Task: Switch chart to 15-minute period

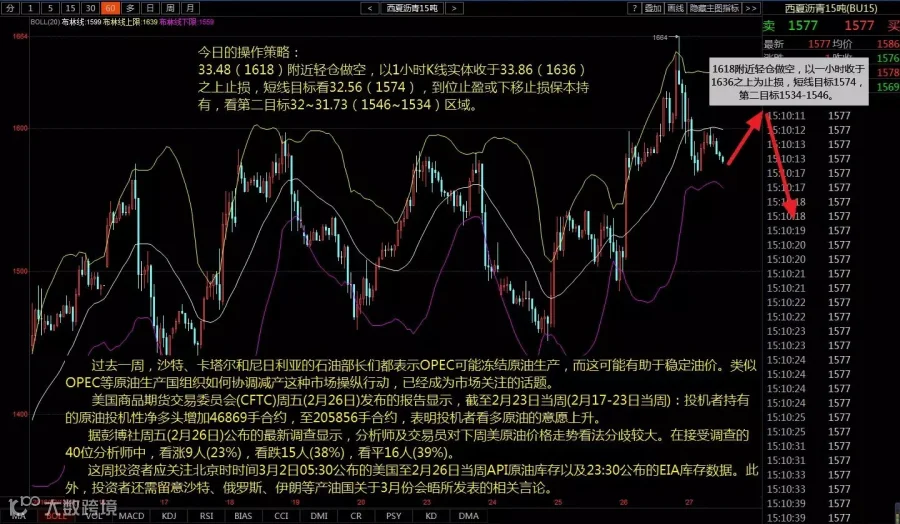Action: (x=70, y=8)
